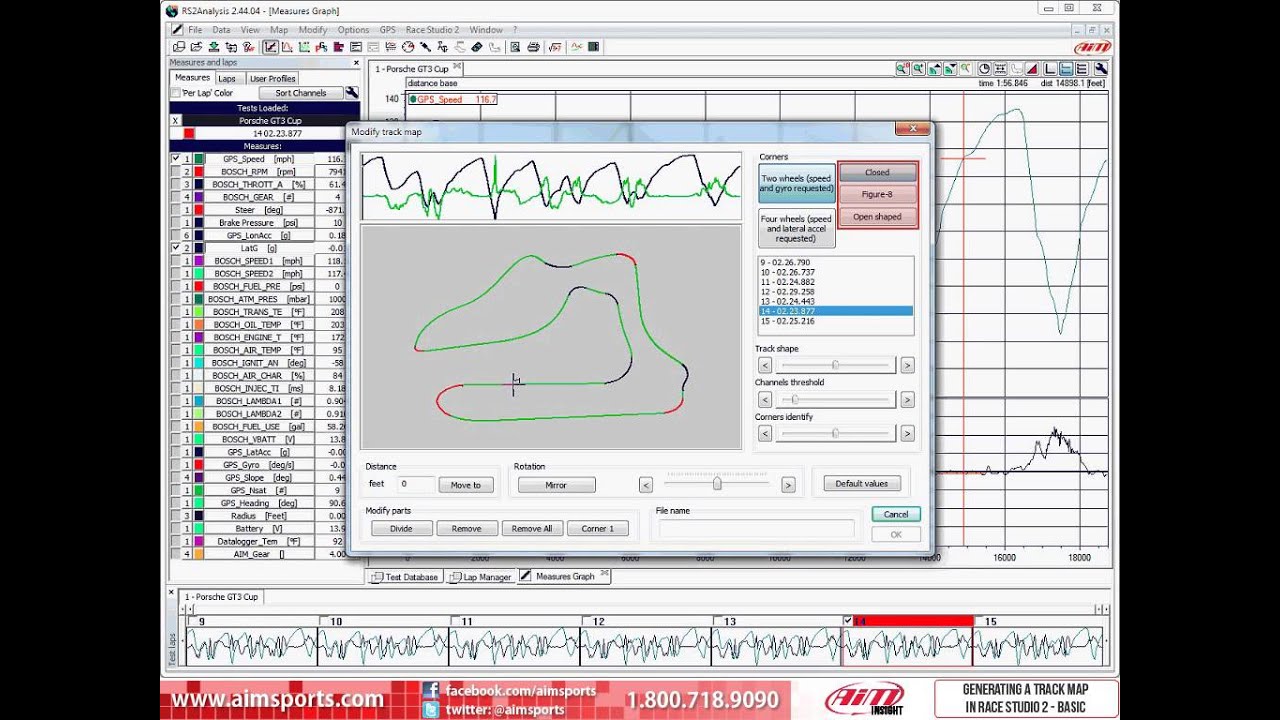
Task: Select the blue highlighted split-axes layout icon
Action: [1066, 69]
